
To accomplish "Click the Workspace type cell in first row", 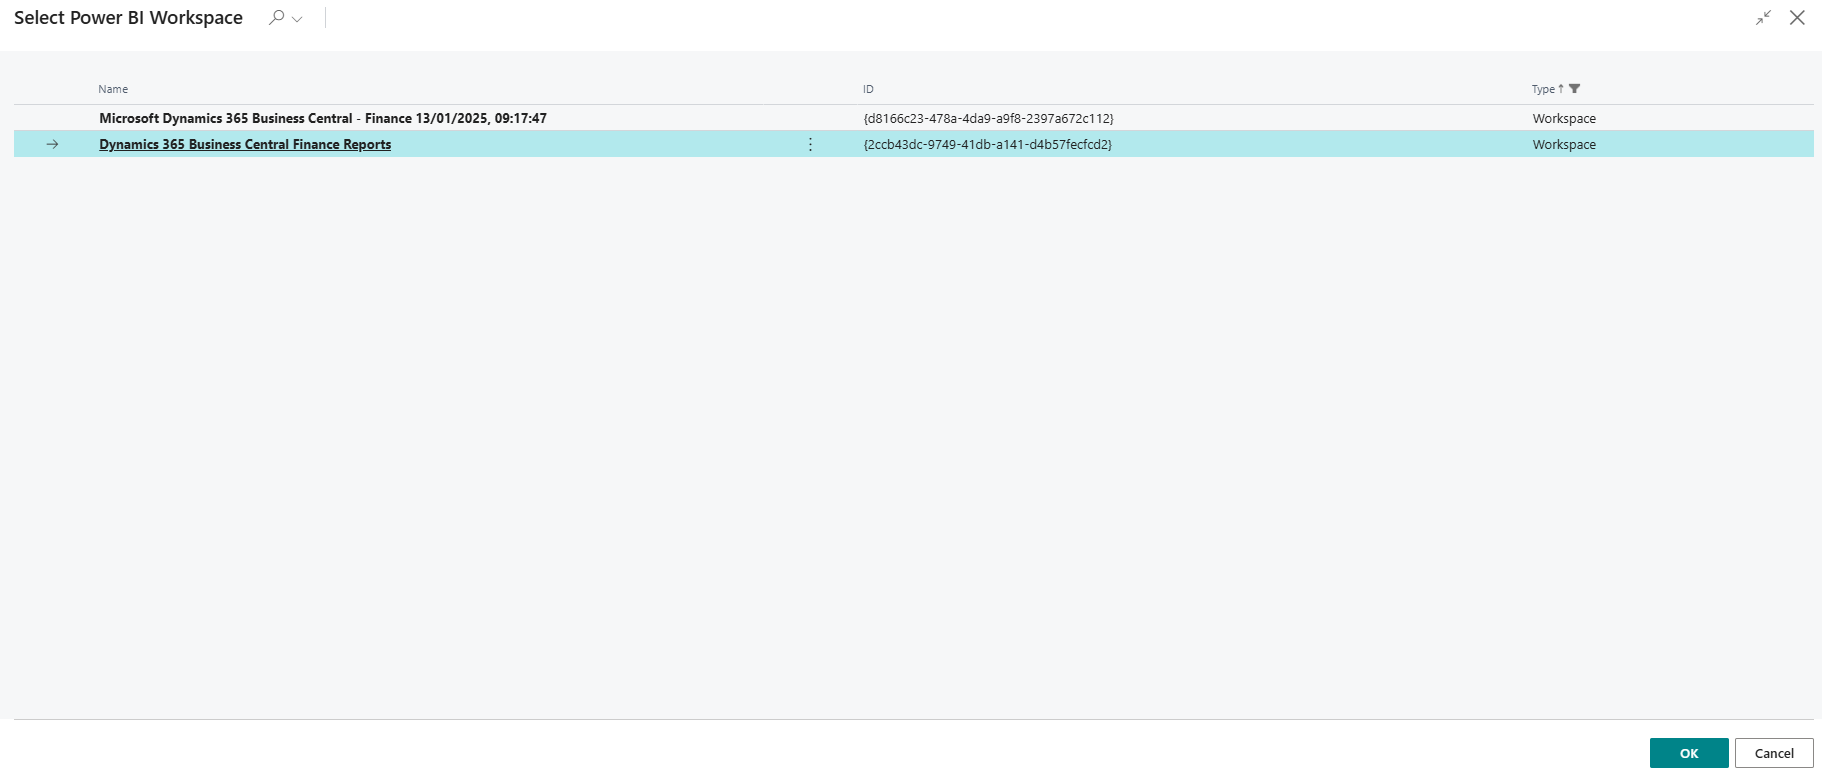I will [x=1564, y=118].
